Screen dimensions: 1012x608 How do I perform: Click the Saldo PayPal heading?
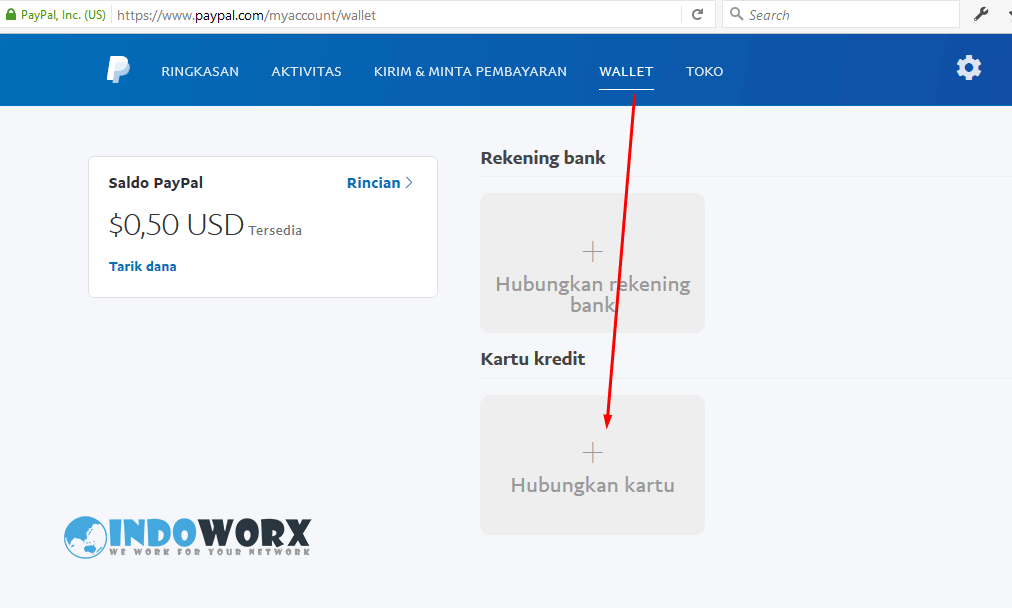tap(156, 183)
